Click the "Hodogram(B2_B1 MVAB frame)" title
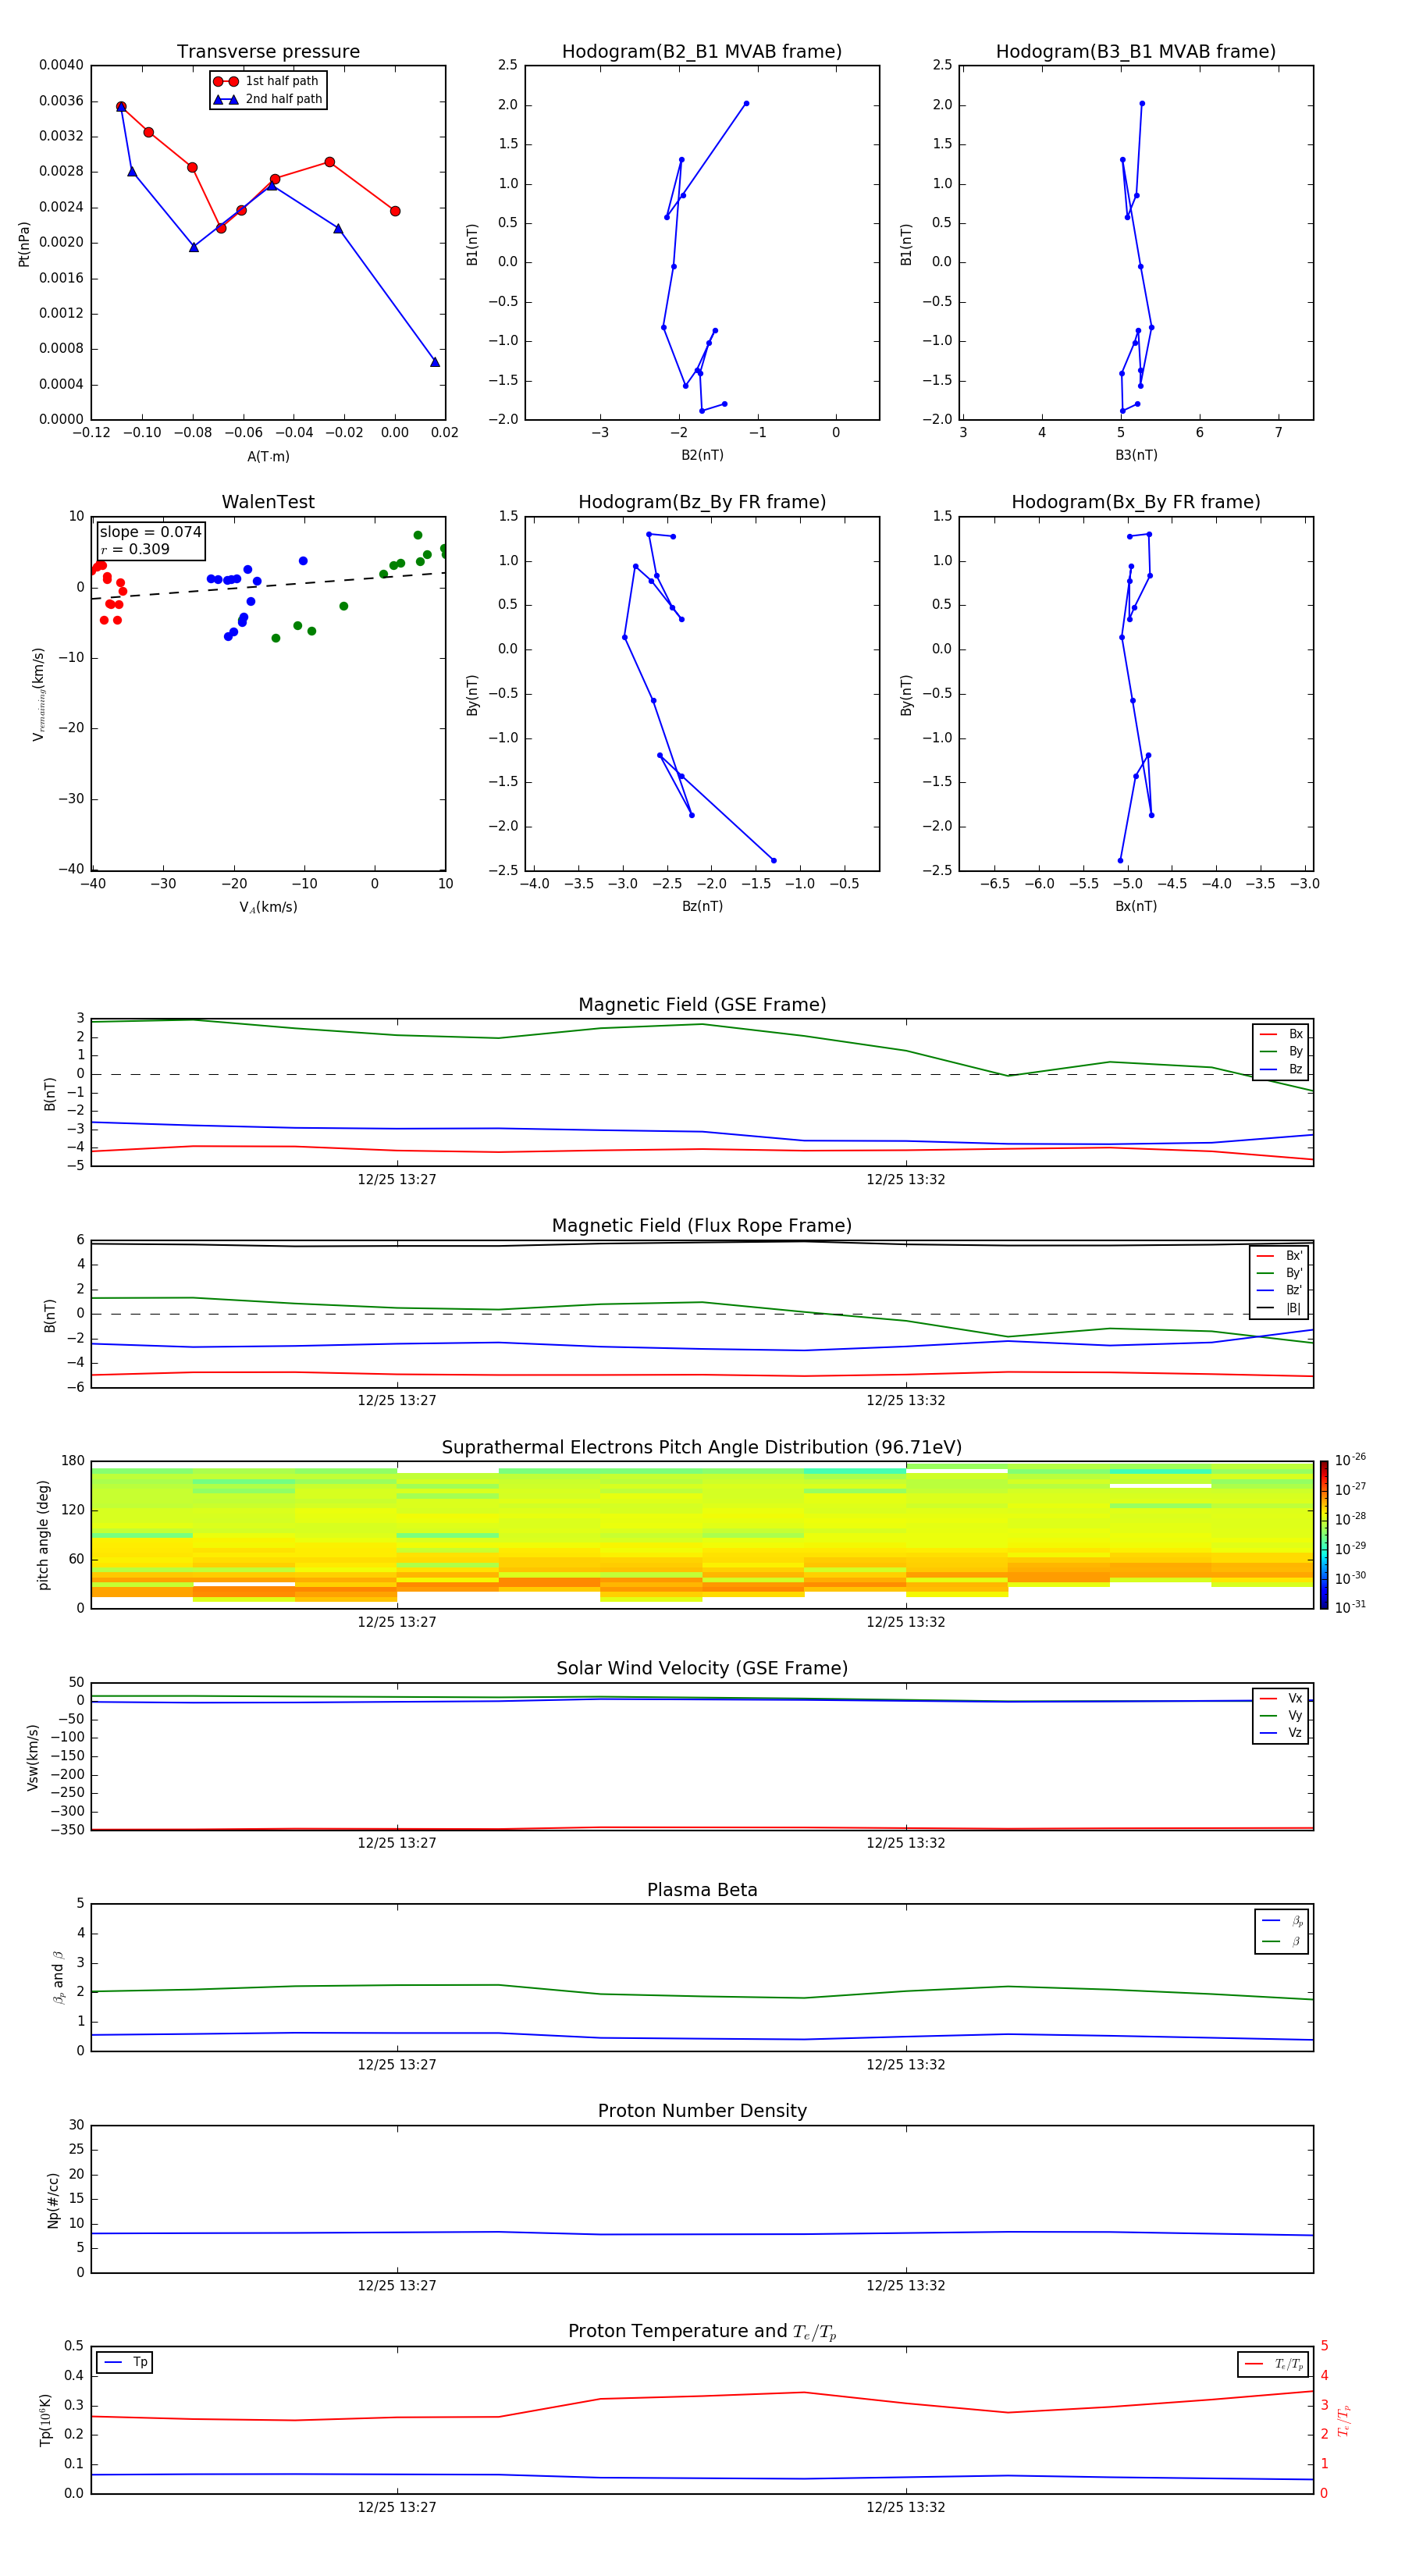Viewport: 1405px width, 2576px height. coord(702,52)
